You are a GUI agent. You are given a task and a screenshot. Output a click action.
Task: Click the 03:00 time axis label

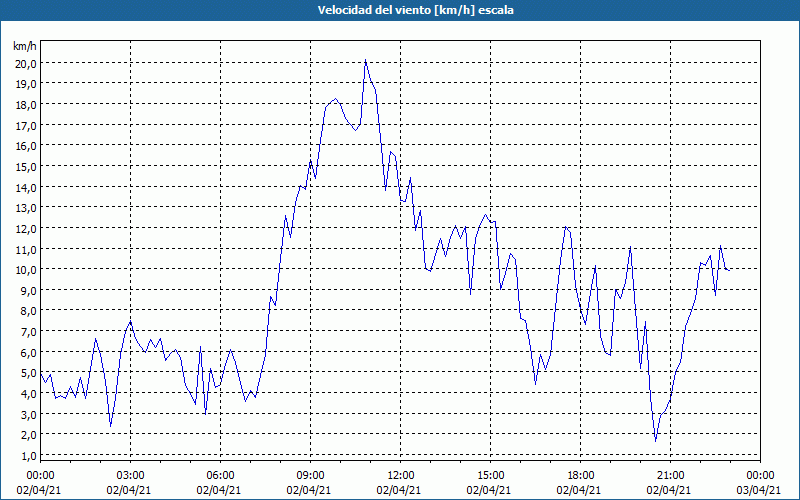click(x=130, y=476)
